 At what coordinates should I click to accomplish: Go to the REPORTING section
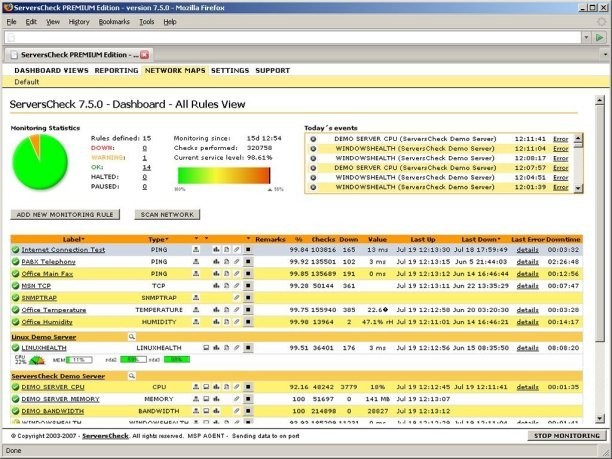(116, 71)
